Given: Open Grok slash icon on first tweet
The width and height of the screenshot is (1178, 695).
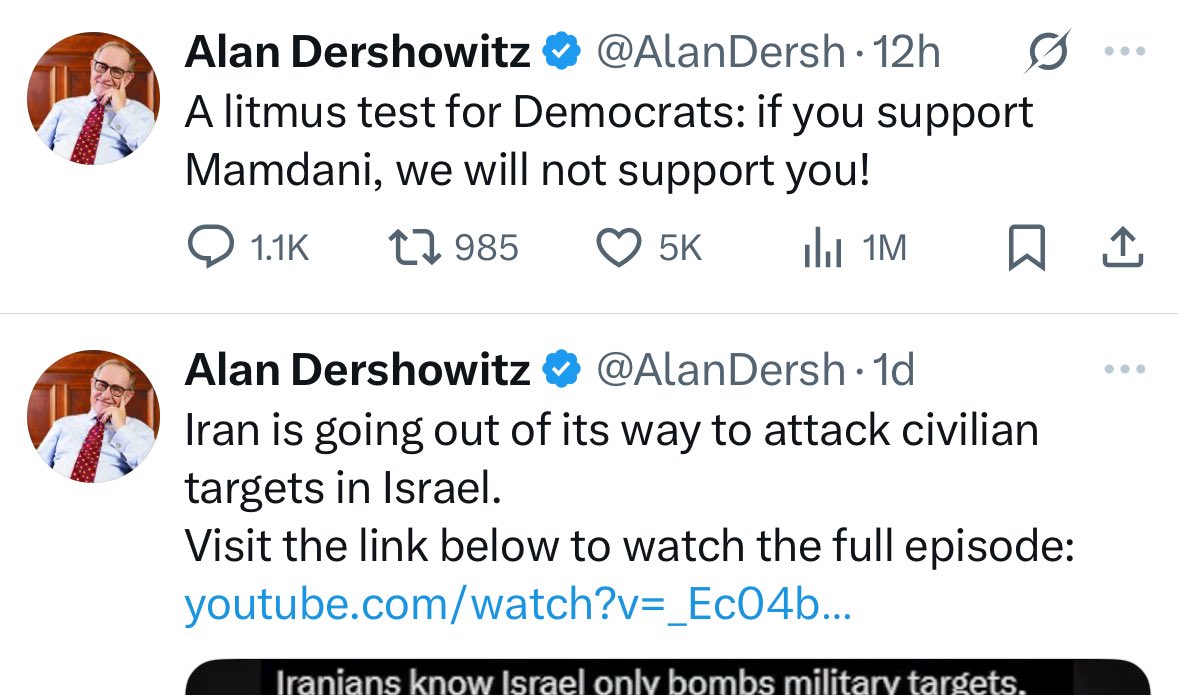Looking at the screenshot, I should point(1047,51).
